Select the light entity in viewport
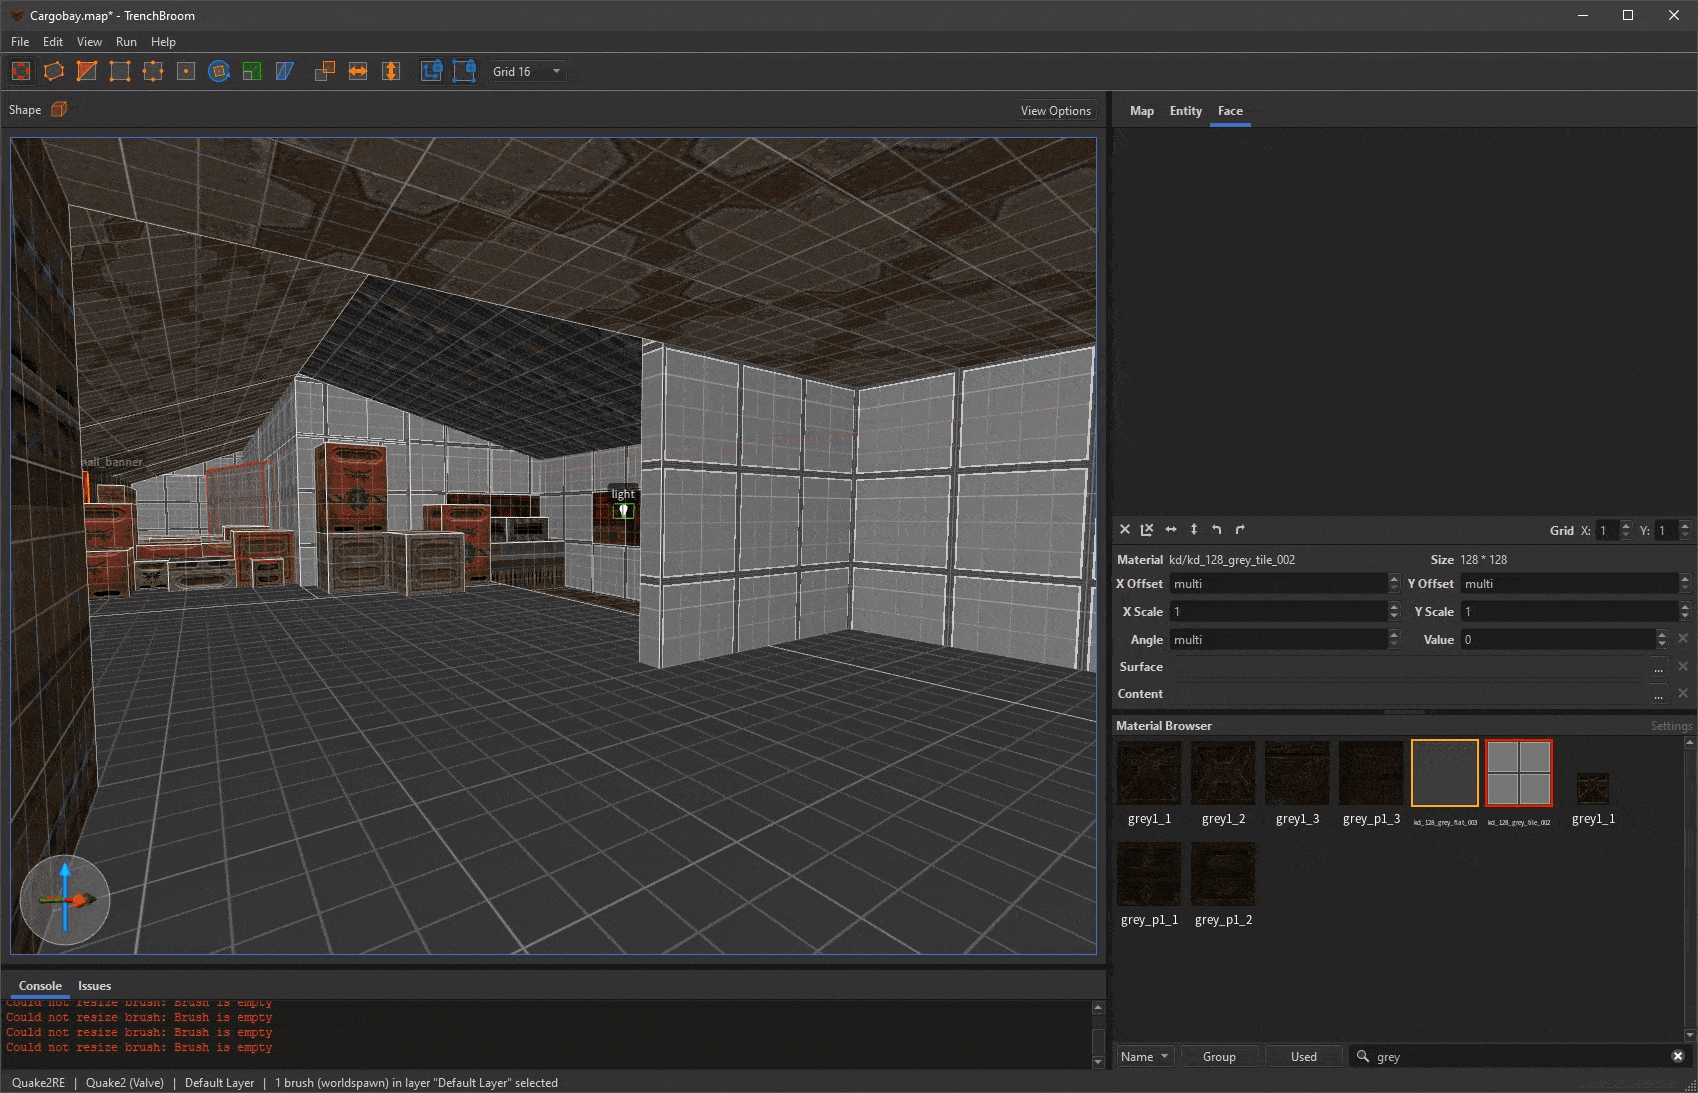1698x1093 pixels. tap(623, 511)
